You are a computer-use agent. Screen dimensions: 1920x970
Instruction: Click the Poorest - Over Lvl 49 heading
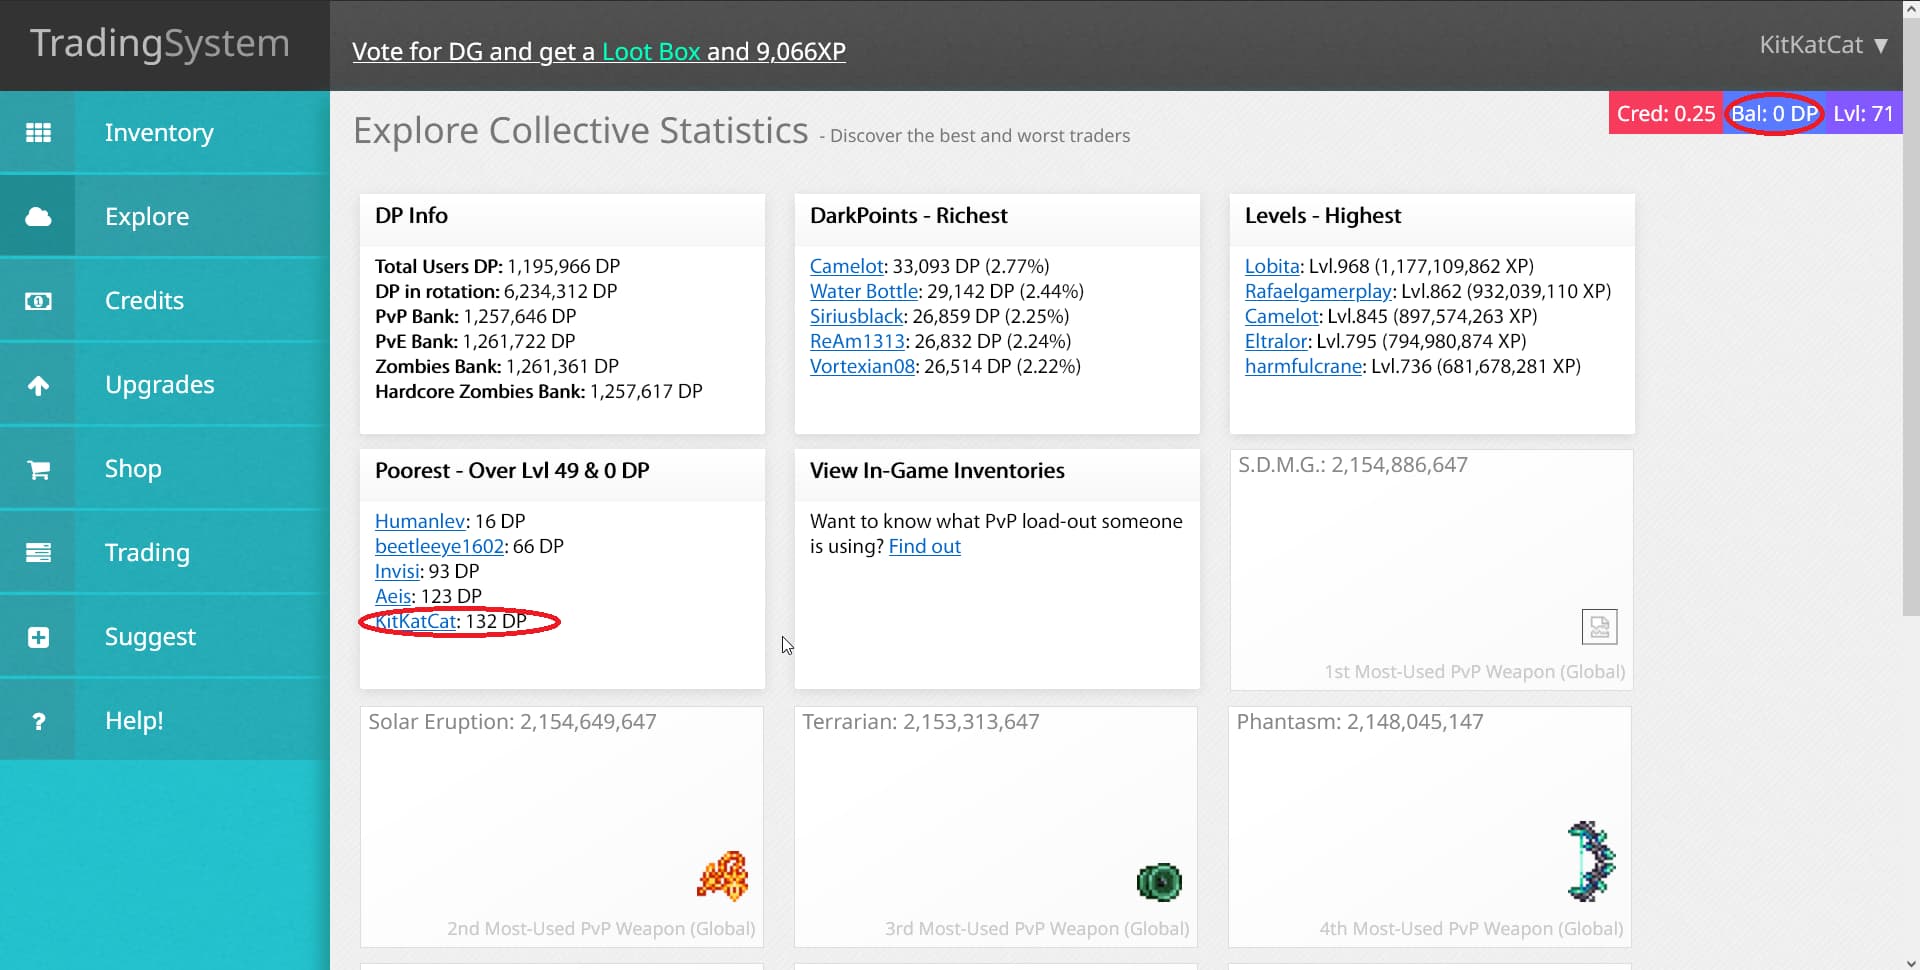click(512, 470)
